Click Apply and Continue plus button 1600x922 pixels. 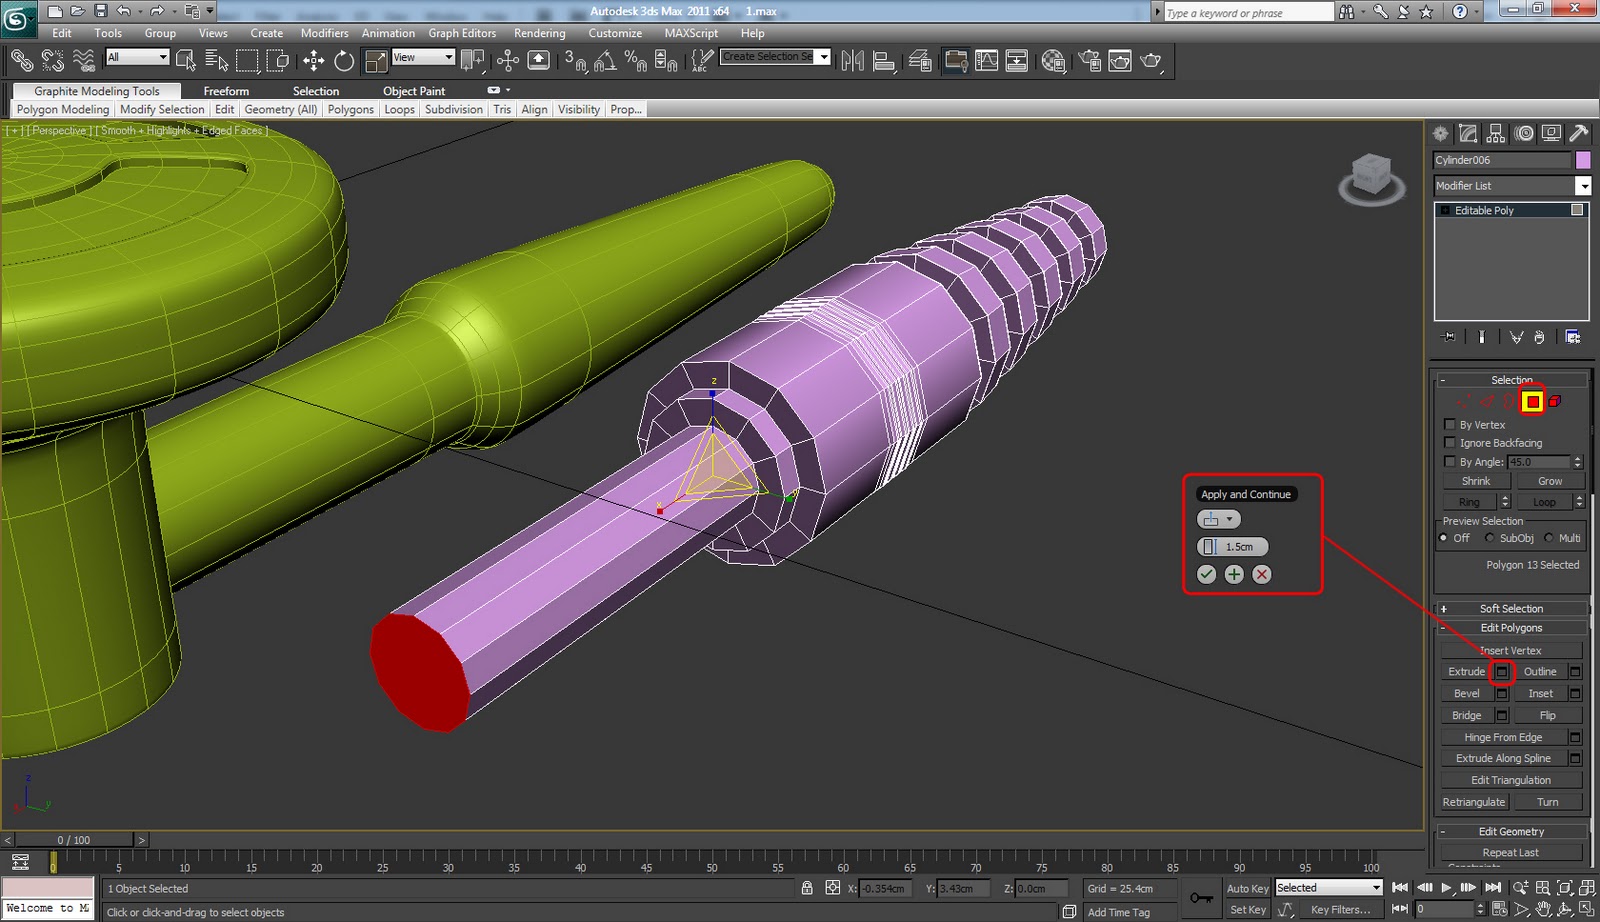1234,574
